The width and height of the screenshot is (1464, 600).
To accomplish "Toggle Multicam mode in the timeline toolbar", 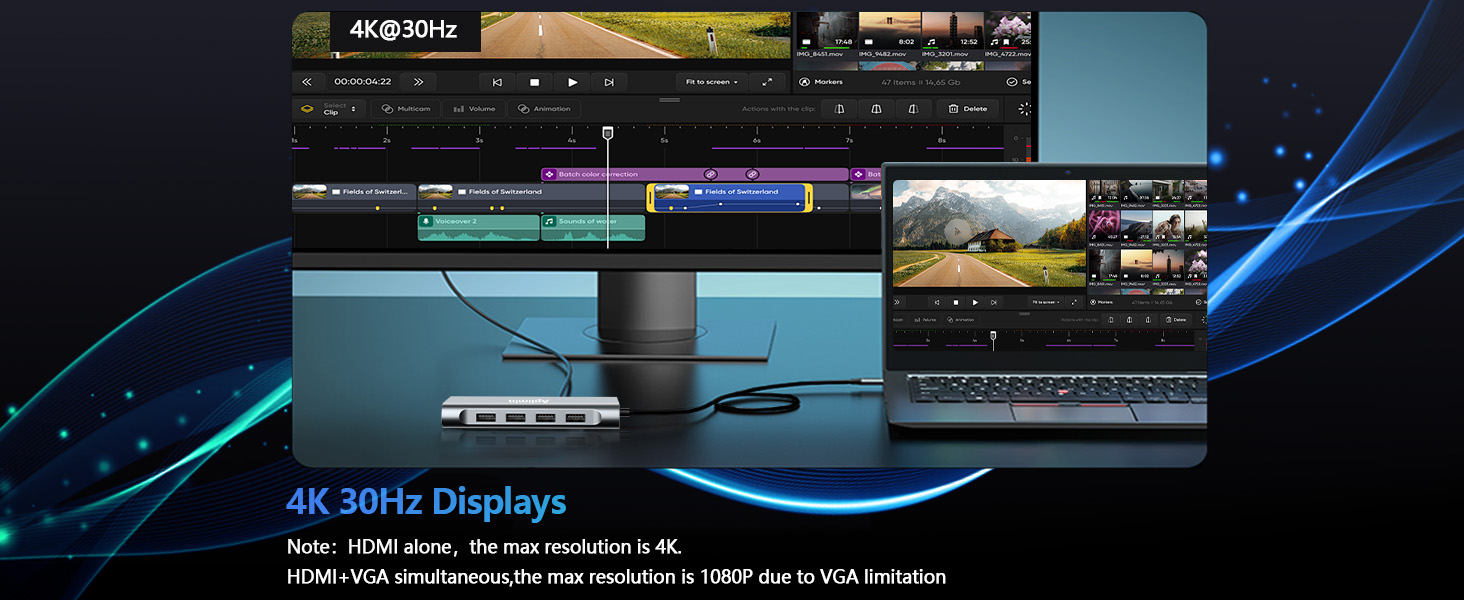I will pos(406,109).
